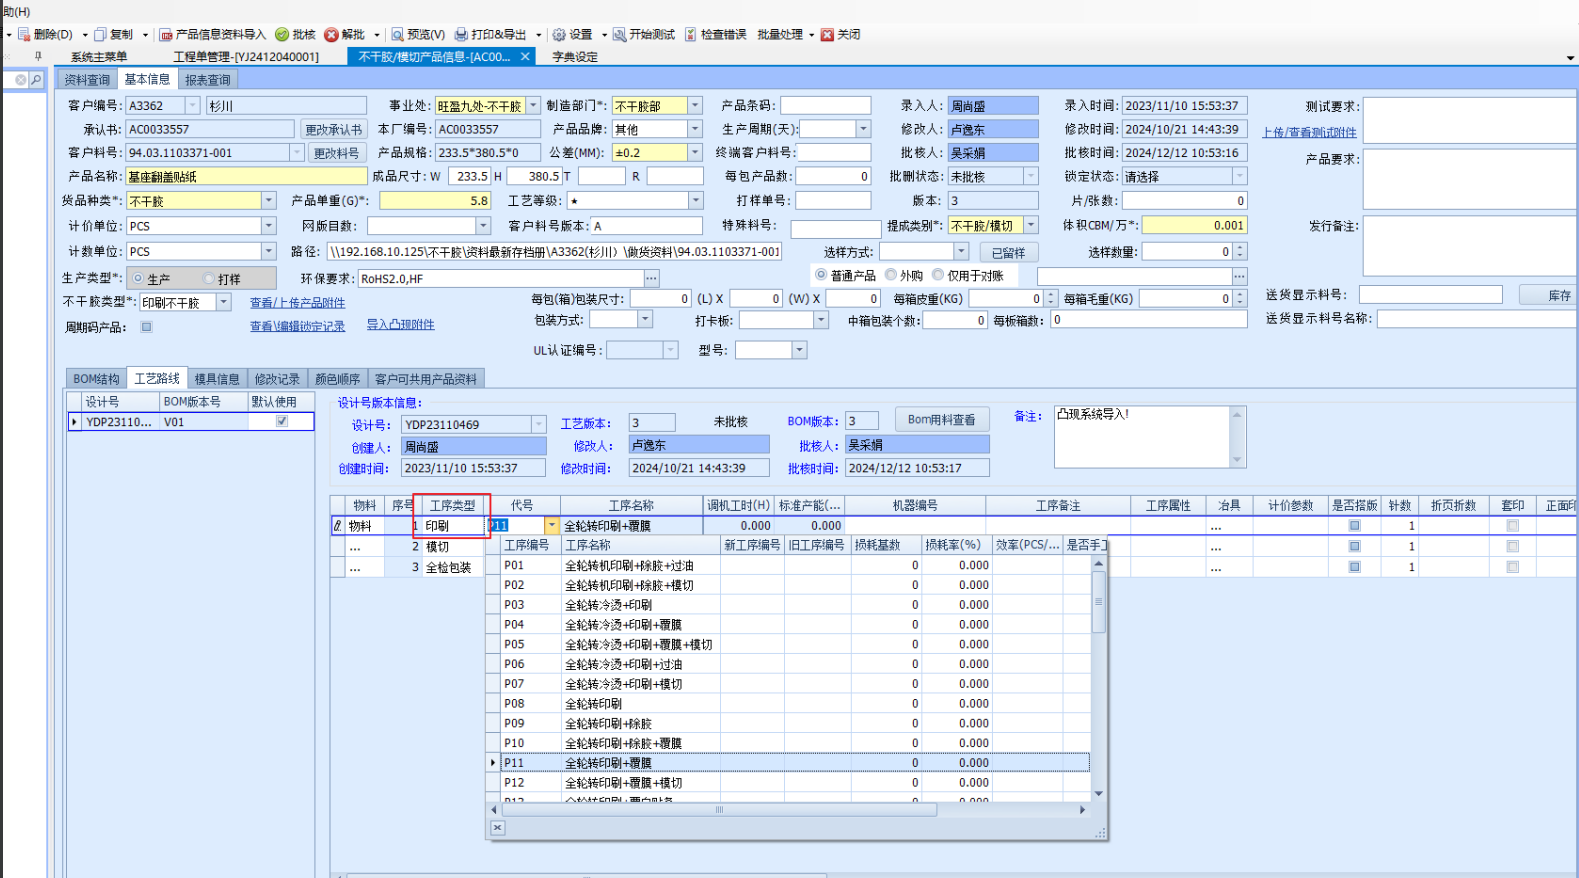Switch to the BOM结构 tab
The image size is (1579, 878).
[96, 379]
